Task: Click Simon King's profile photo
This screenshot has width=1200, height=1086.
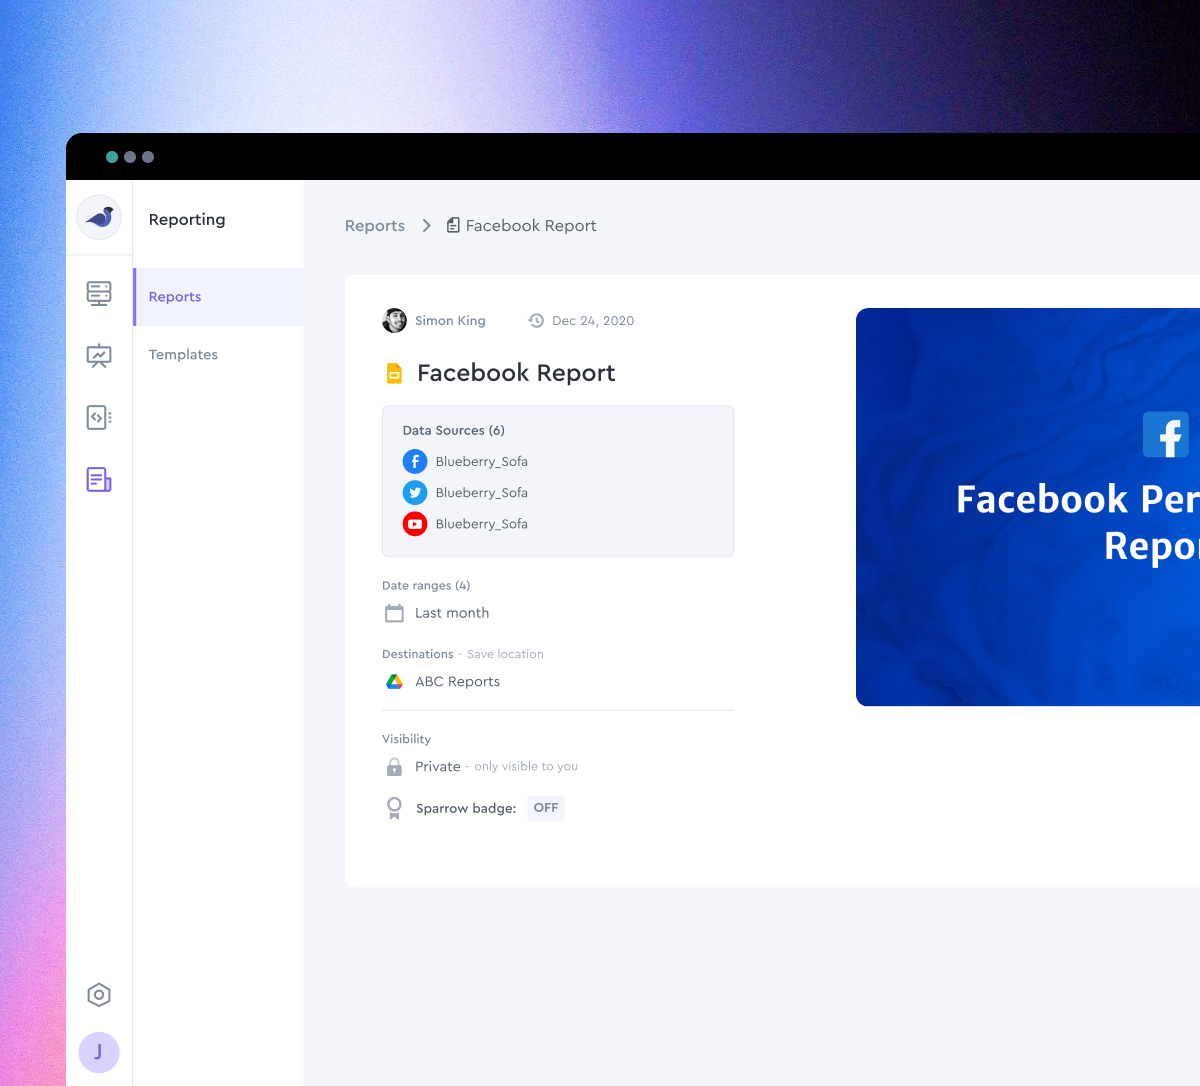Action: click(x=395, y=320)
